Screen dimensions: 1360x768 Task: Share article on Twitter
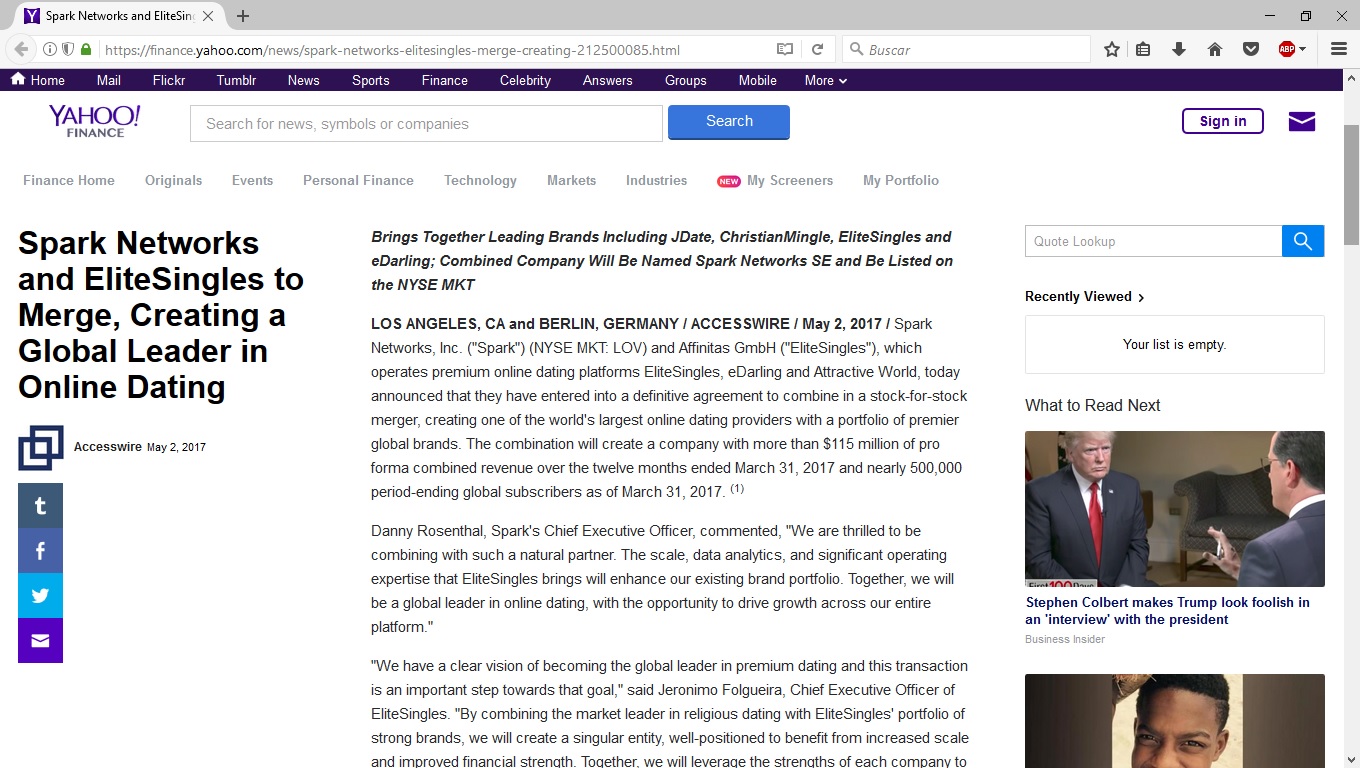click(40, 596)
